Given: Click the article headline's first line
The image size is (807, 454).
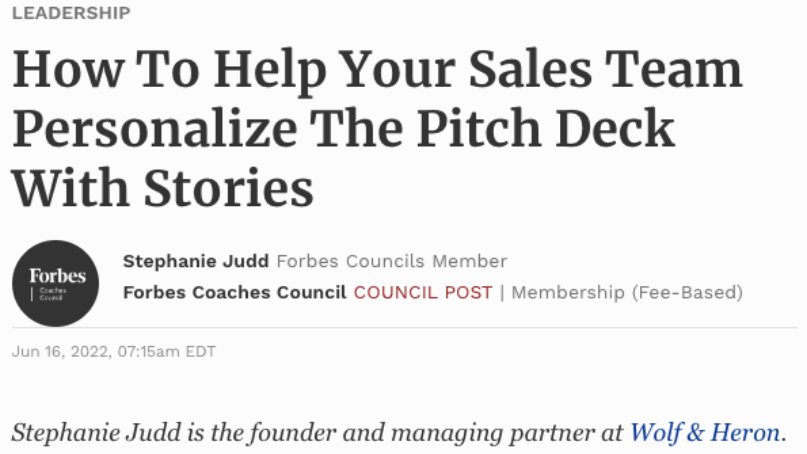Looking at the screenshot, I should pos(376,71).
